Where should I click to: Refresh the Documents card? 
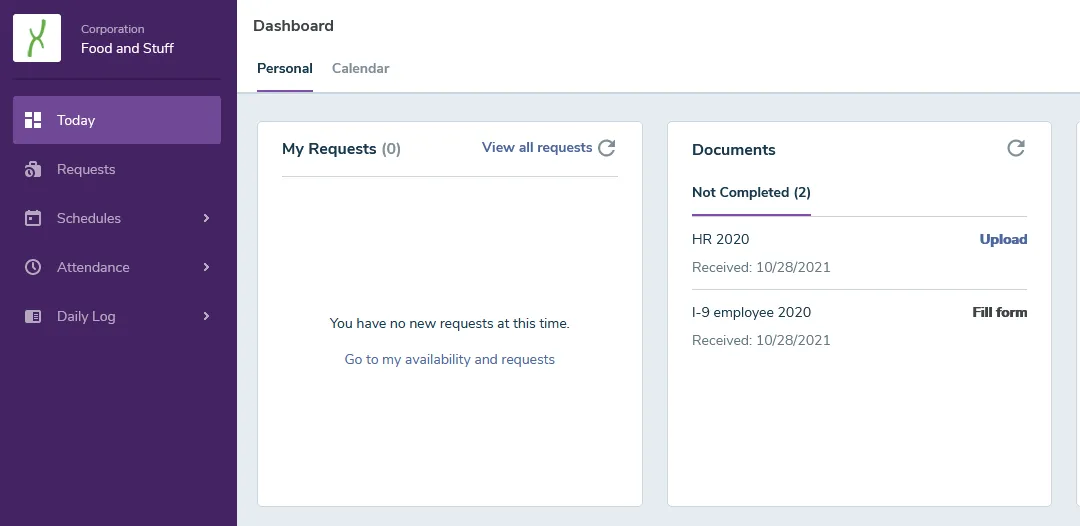pos(1016,148)
